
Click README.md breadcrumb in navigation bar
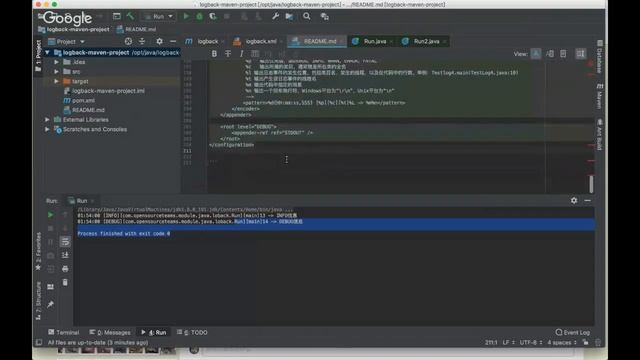click(136, 29)
